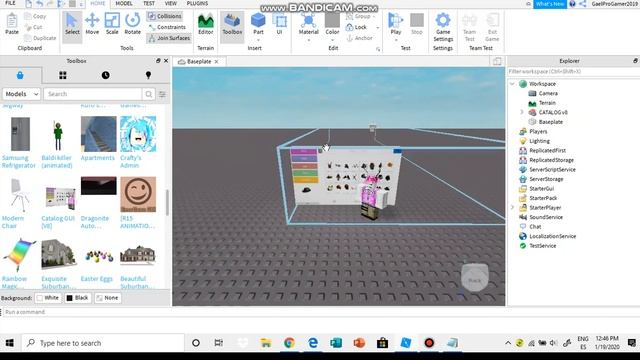Click the Toolbox search field
640x360 pixels.
tap(93, 94)
